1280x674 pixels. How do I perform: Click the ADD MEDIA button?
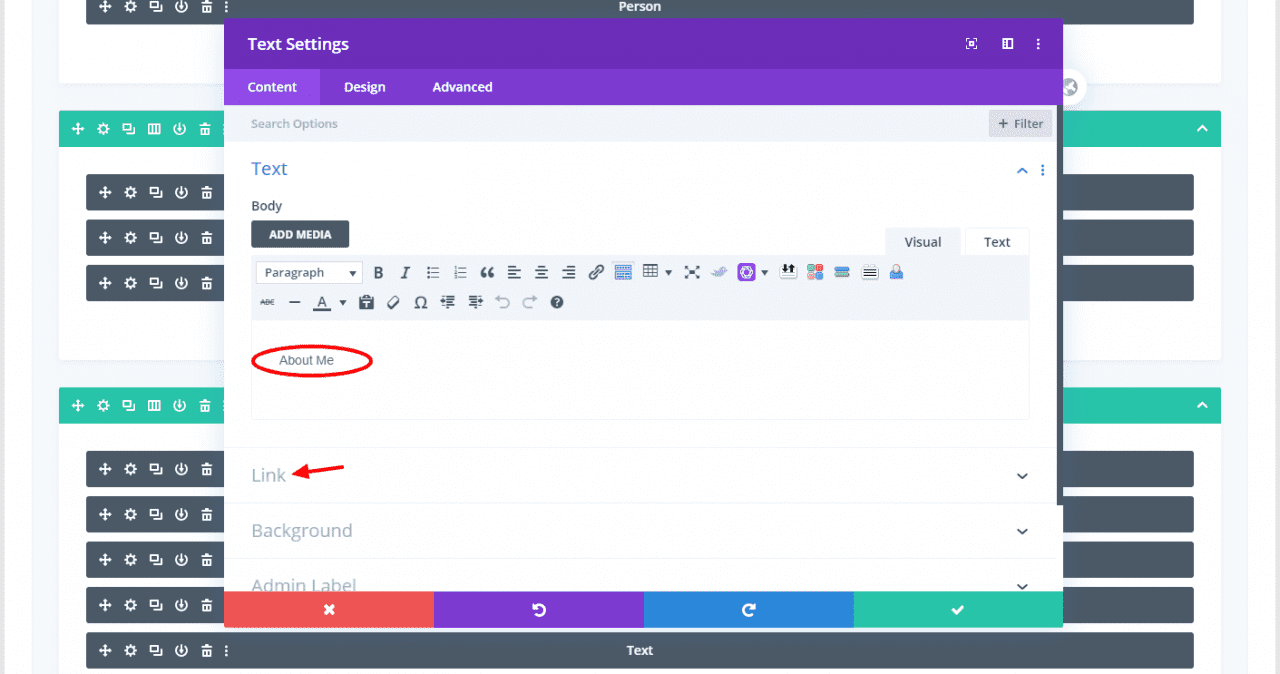coord(300,233)
